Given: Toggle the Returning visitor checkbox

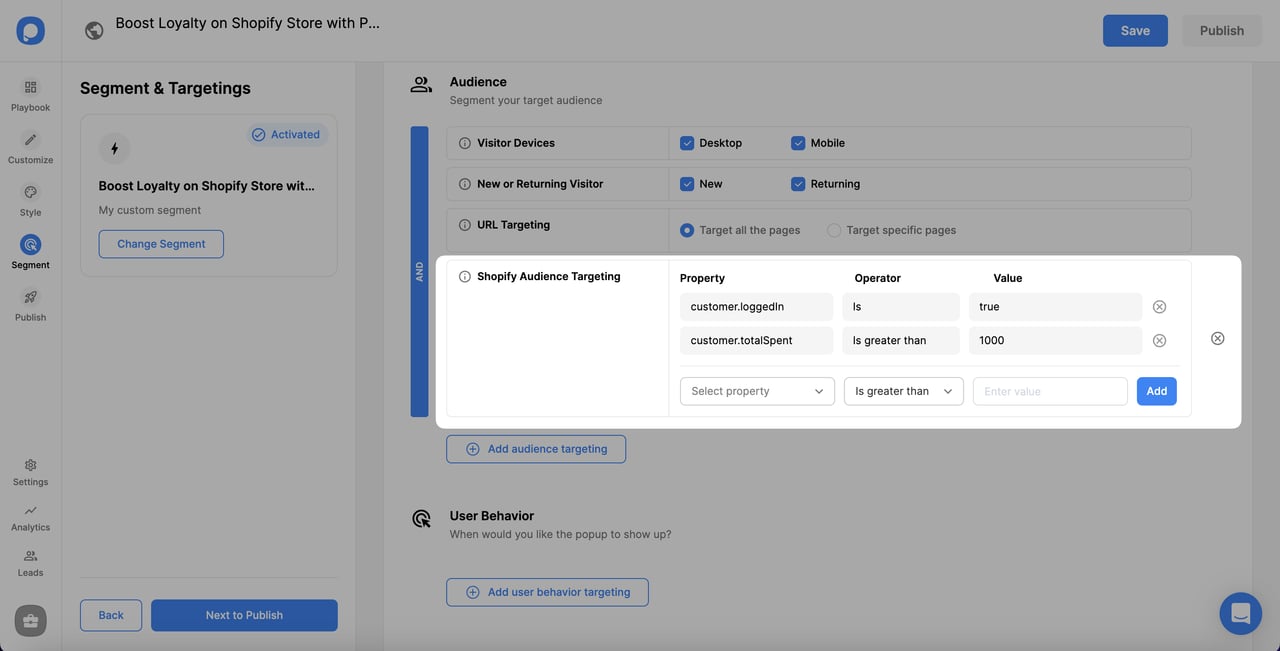Looking at the screenshot, I should (798, 184).
